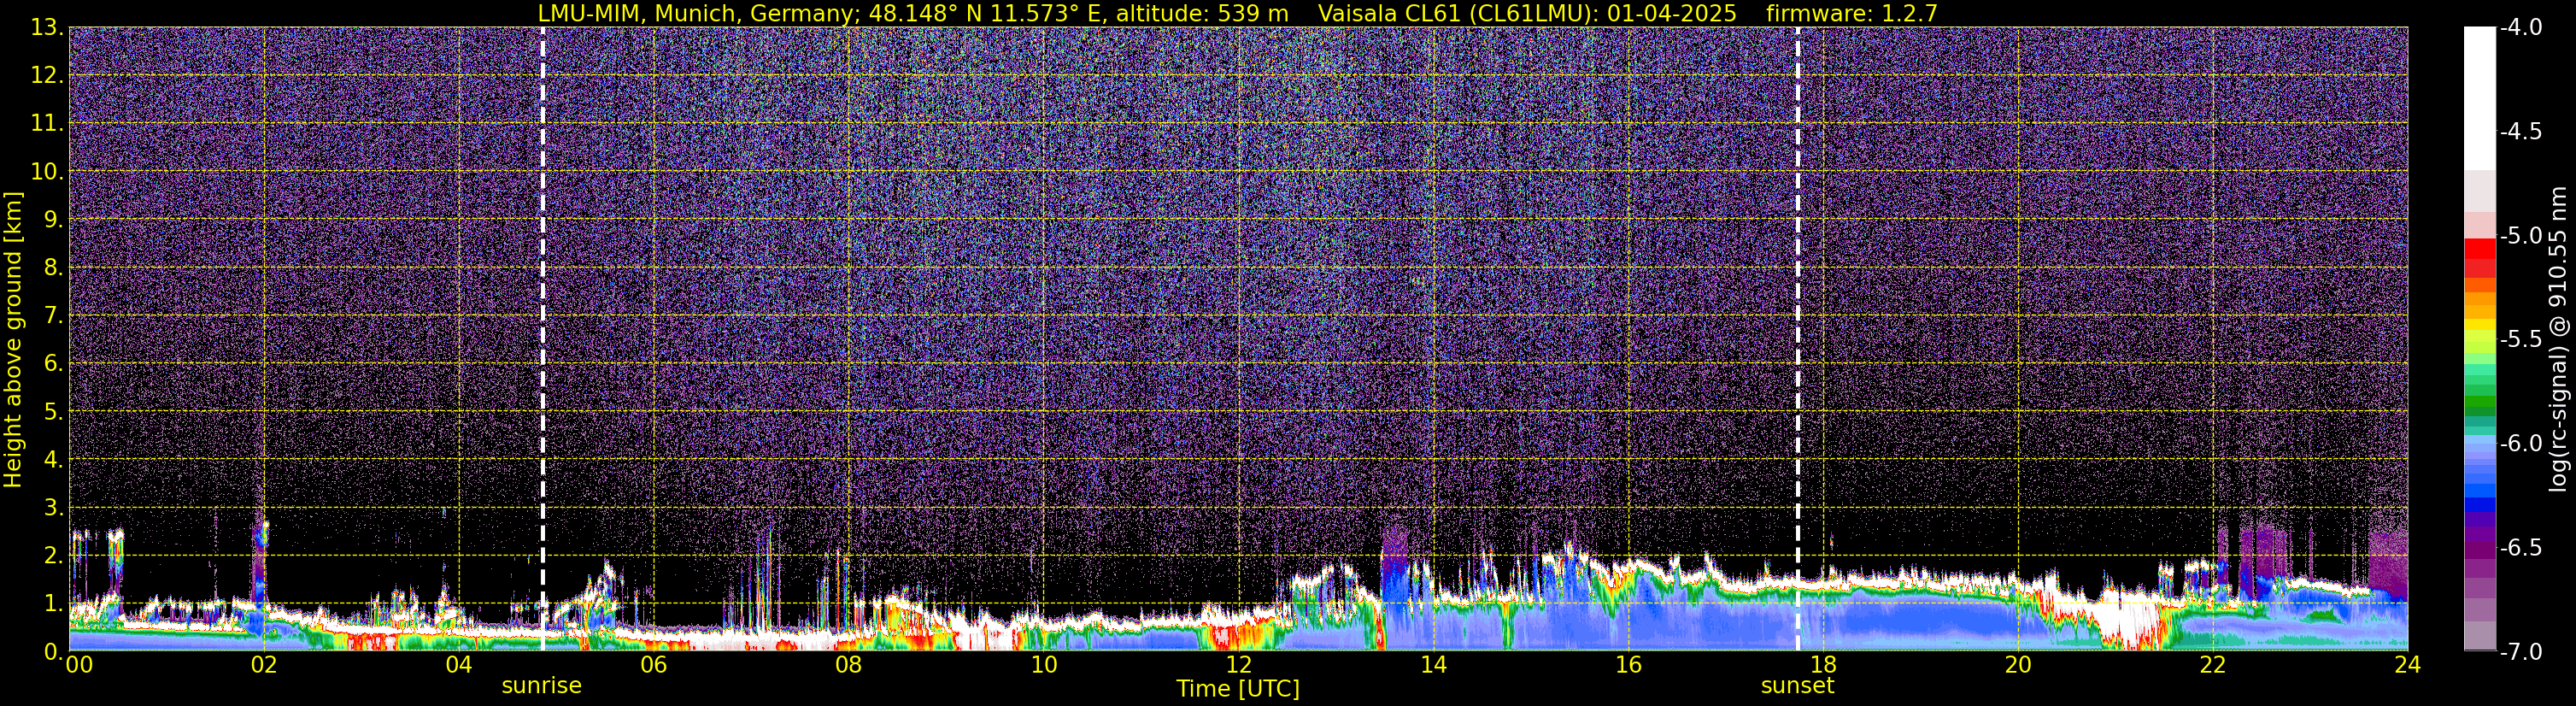Click the y-axis tick label '13.'

pos(46,27)
